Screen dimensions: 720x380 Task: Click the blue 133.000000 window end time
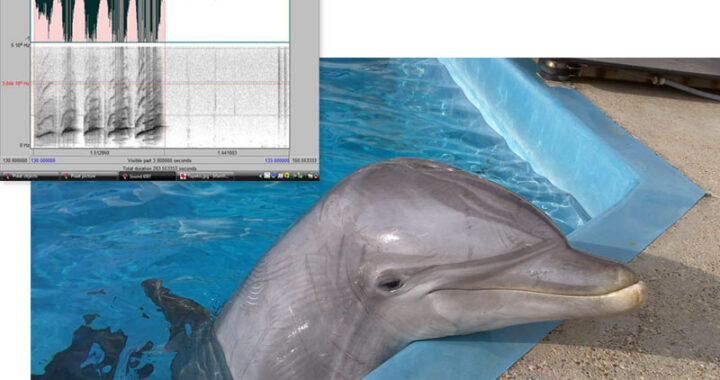click(277, 161)
